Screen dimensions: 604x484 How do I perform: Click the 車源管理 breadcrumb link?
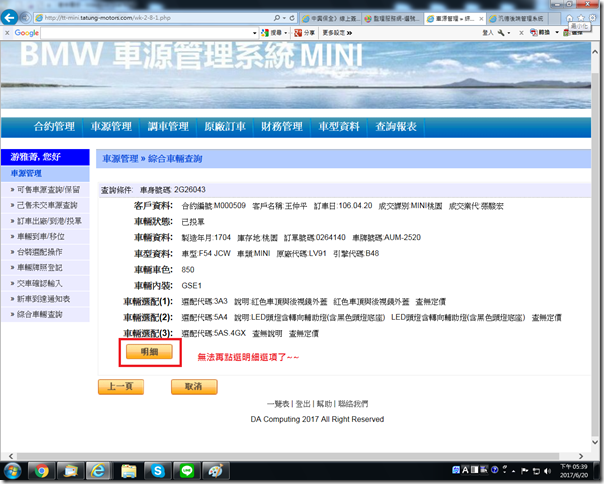(120, 159)
